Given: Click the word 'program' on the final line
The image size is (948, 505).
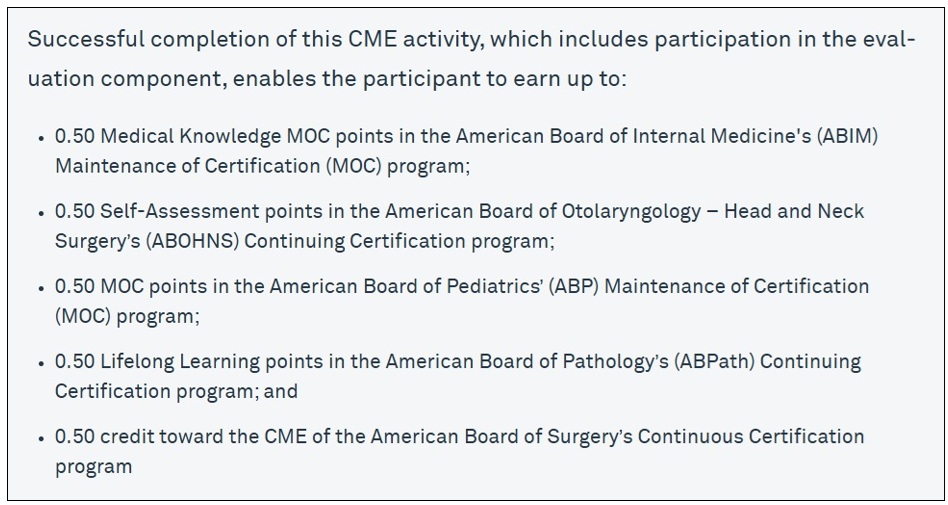Looking at the screenshot, I should pos(94,467).
